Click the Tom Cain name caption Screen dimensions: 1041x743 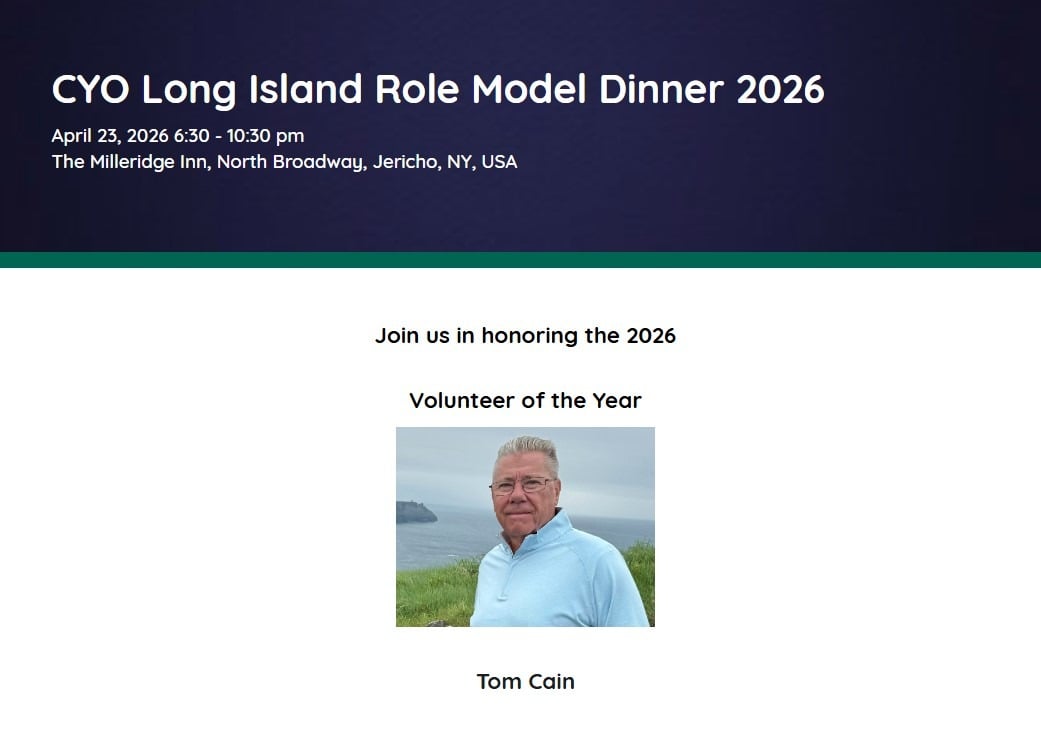(x=525, y=682)
